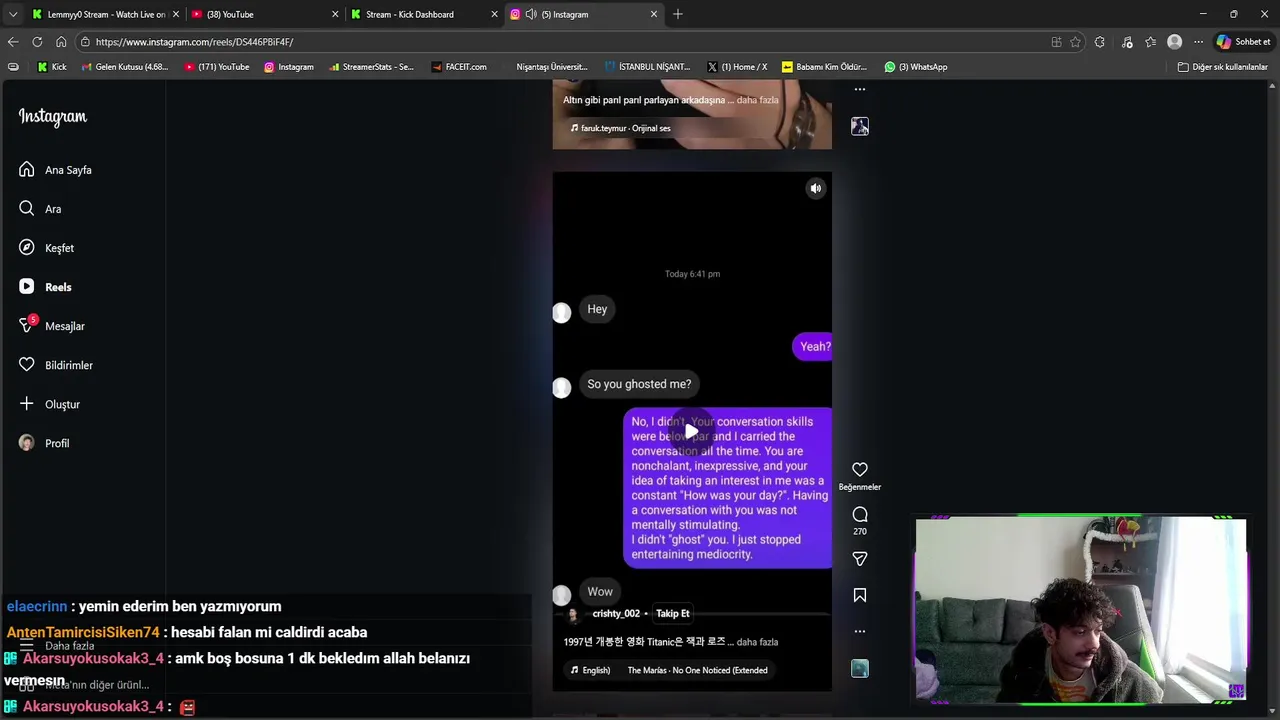Screen dimensions: 1280x720
Task: Click the Instagram logo wordmark
Action: click(53, 117)
